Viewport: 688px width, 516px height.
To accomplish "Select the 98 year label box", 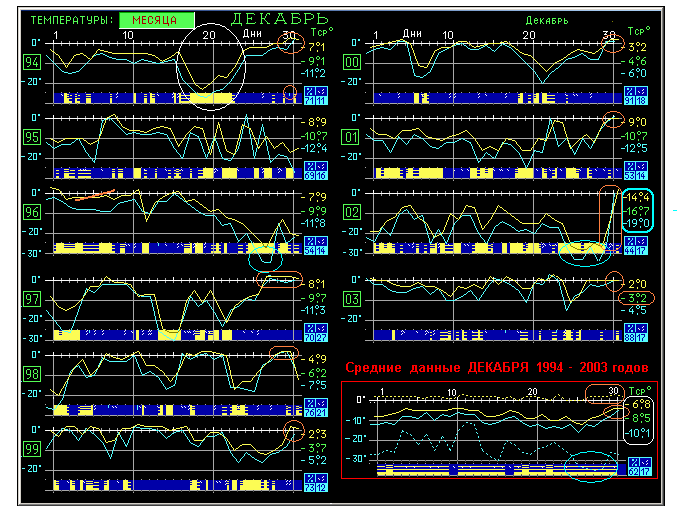I will 33,373.
